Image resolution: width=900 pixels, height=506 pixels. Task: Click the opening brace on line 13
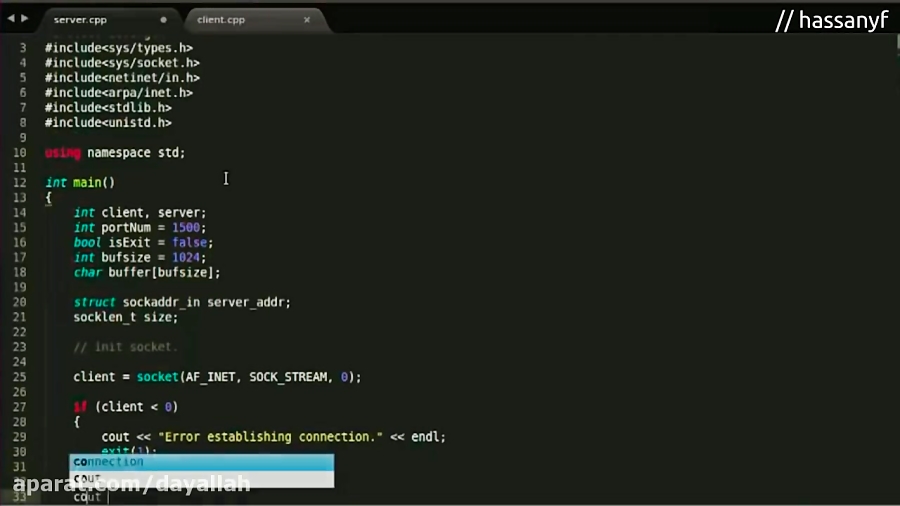[48, 198]
